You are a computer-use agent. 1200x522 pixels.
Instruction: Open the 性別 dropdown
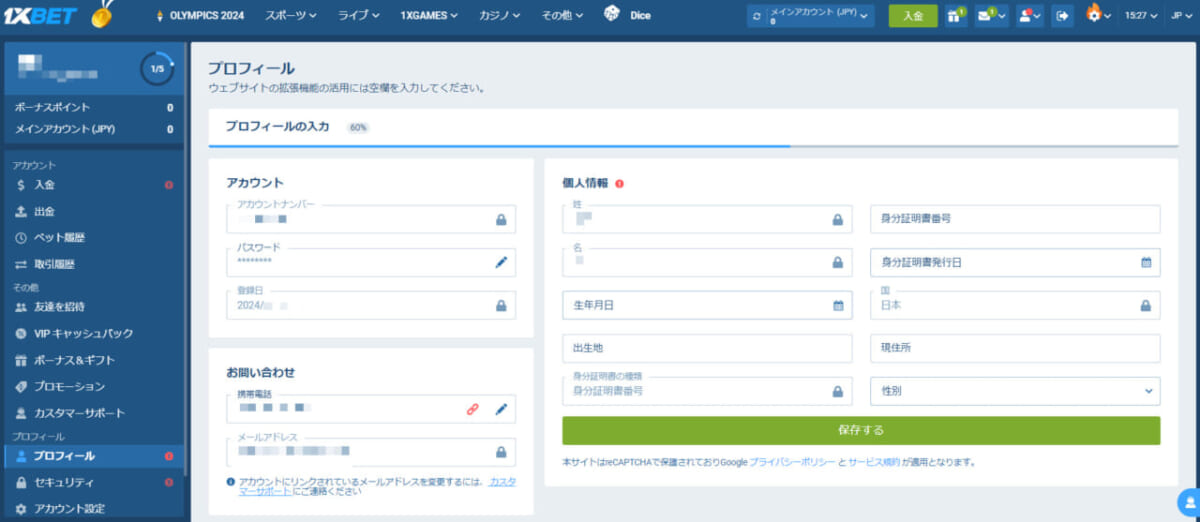(x=1015, y=391)
